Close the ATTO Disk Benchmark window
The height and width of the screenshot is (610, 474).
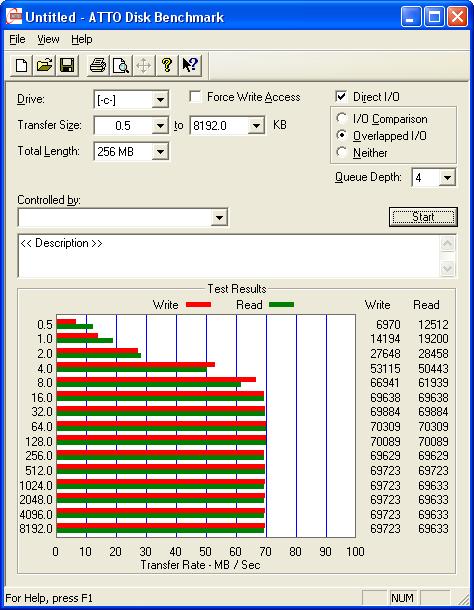[x=457, y=17]
